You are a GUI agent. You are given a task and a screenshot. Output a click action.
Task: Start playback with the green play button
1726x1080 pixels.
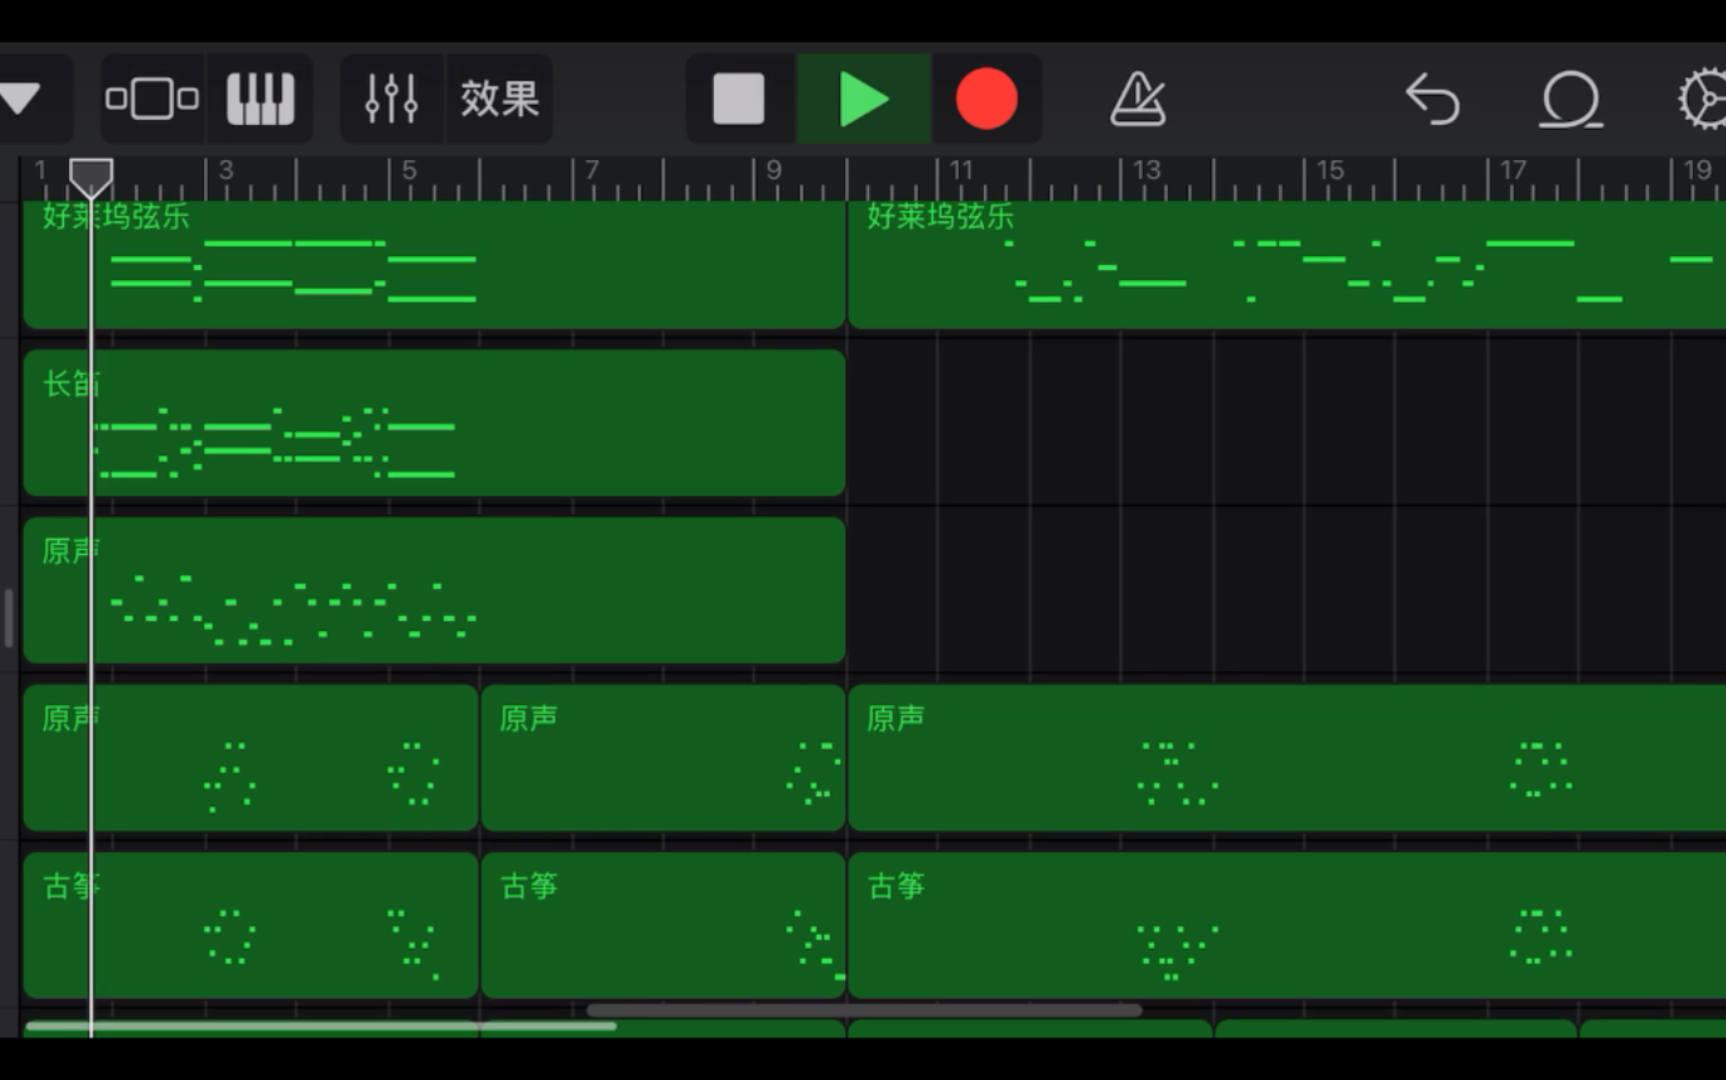[x=864, y=99]
